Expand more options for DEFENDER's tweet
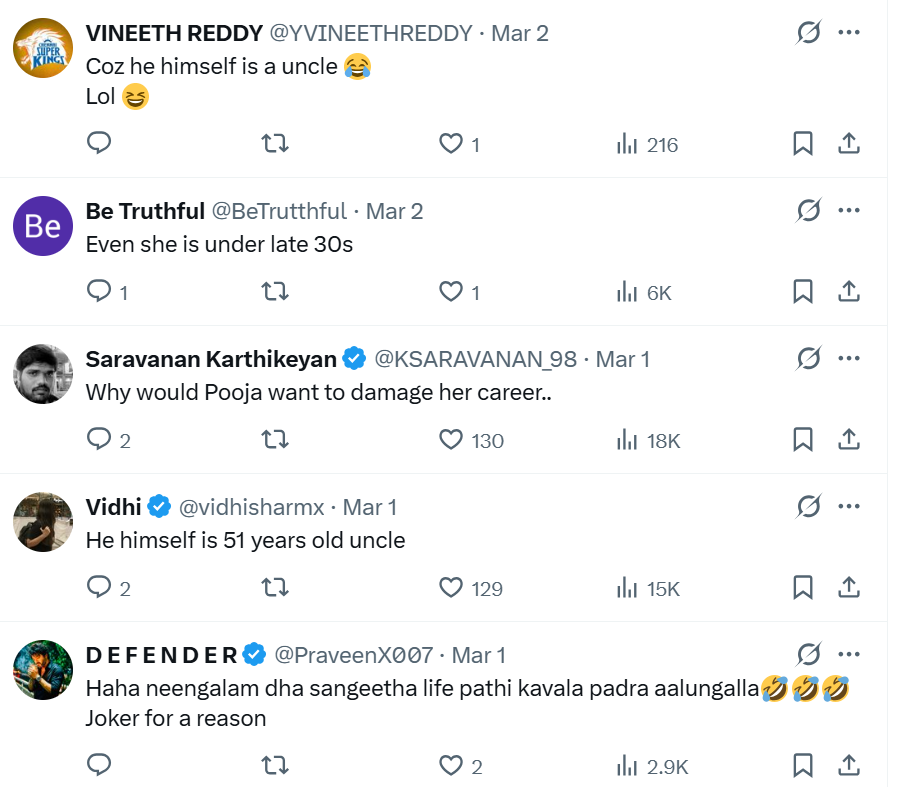 849,655
